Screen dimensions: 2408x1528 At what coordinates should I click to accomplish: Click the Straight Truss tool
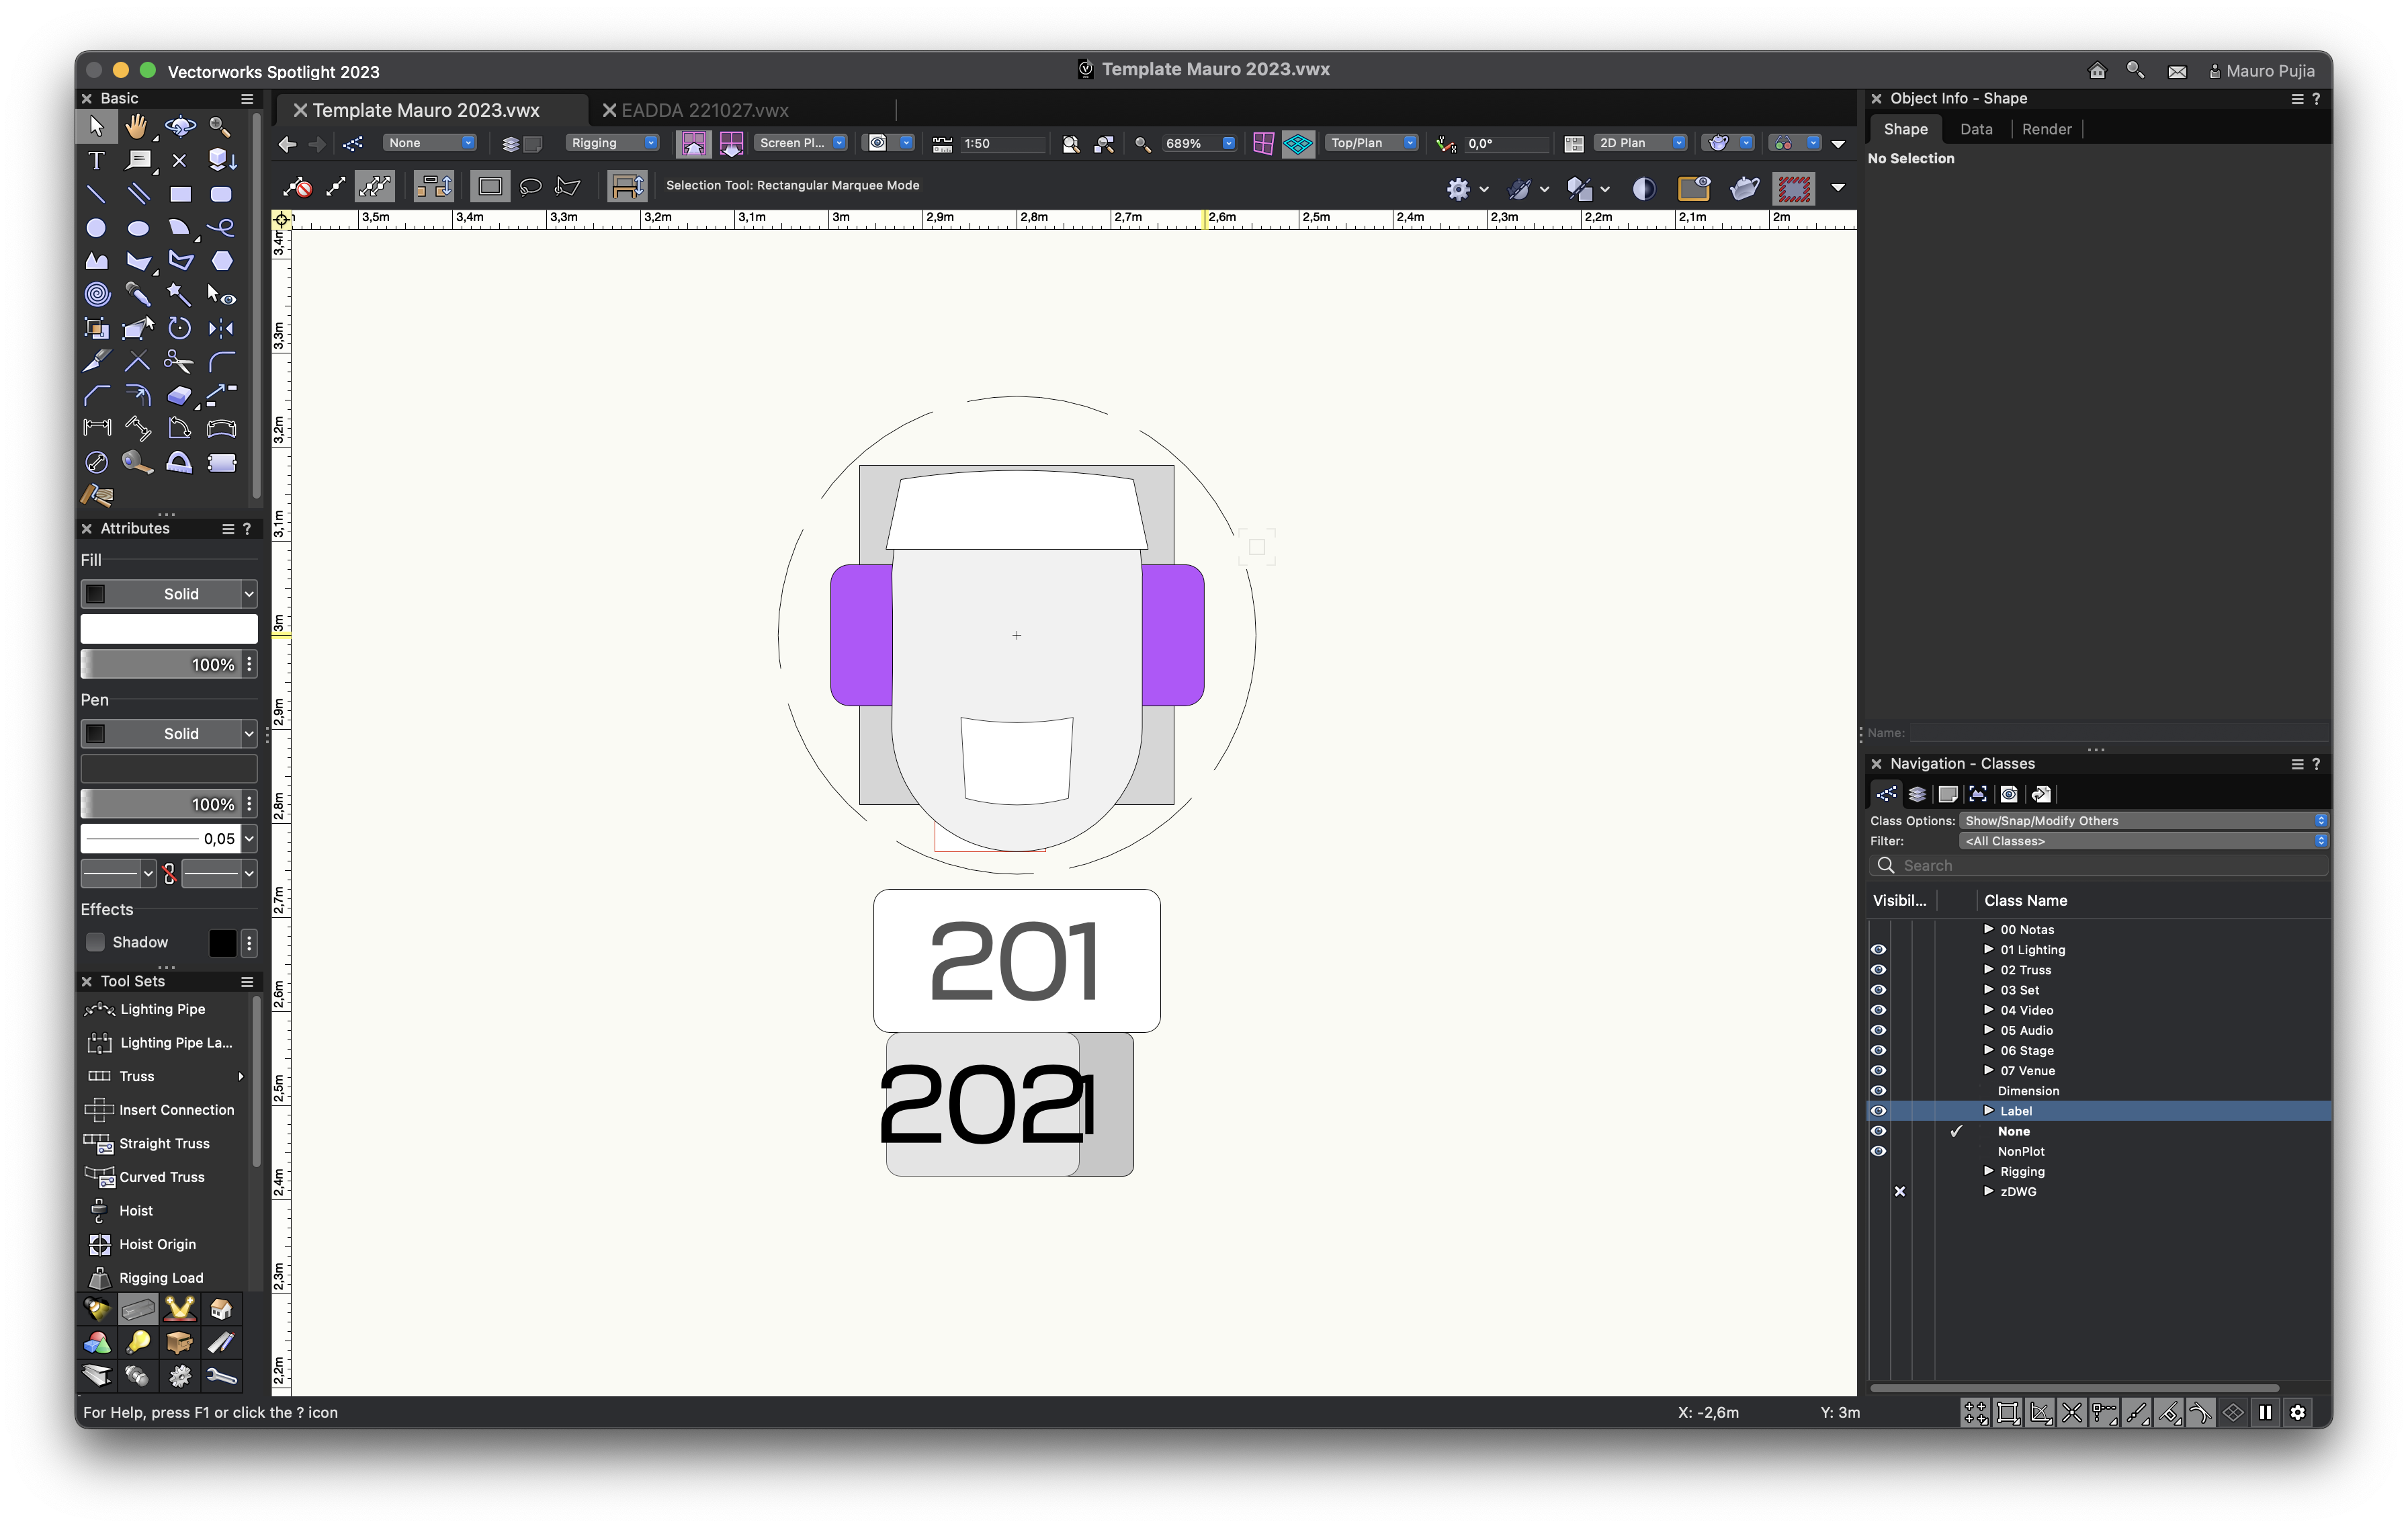pos(163,1143)
